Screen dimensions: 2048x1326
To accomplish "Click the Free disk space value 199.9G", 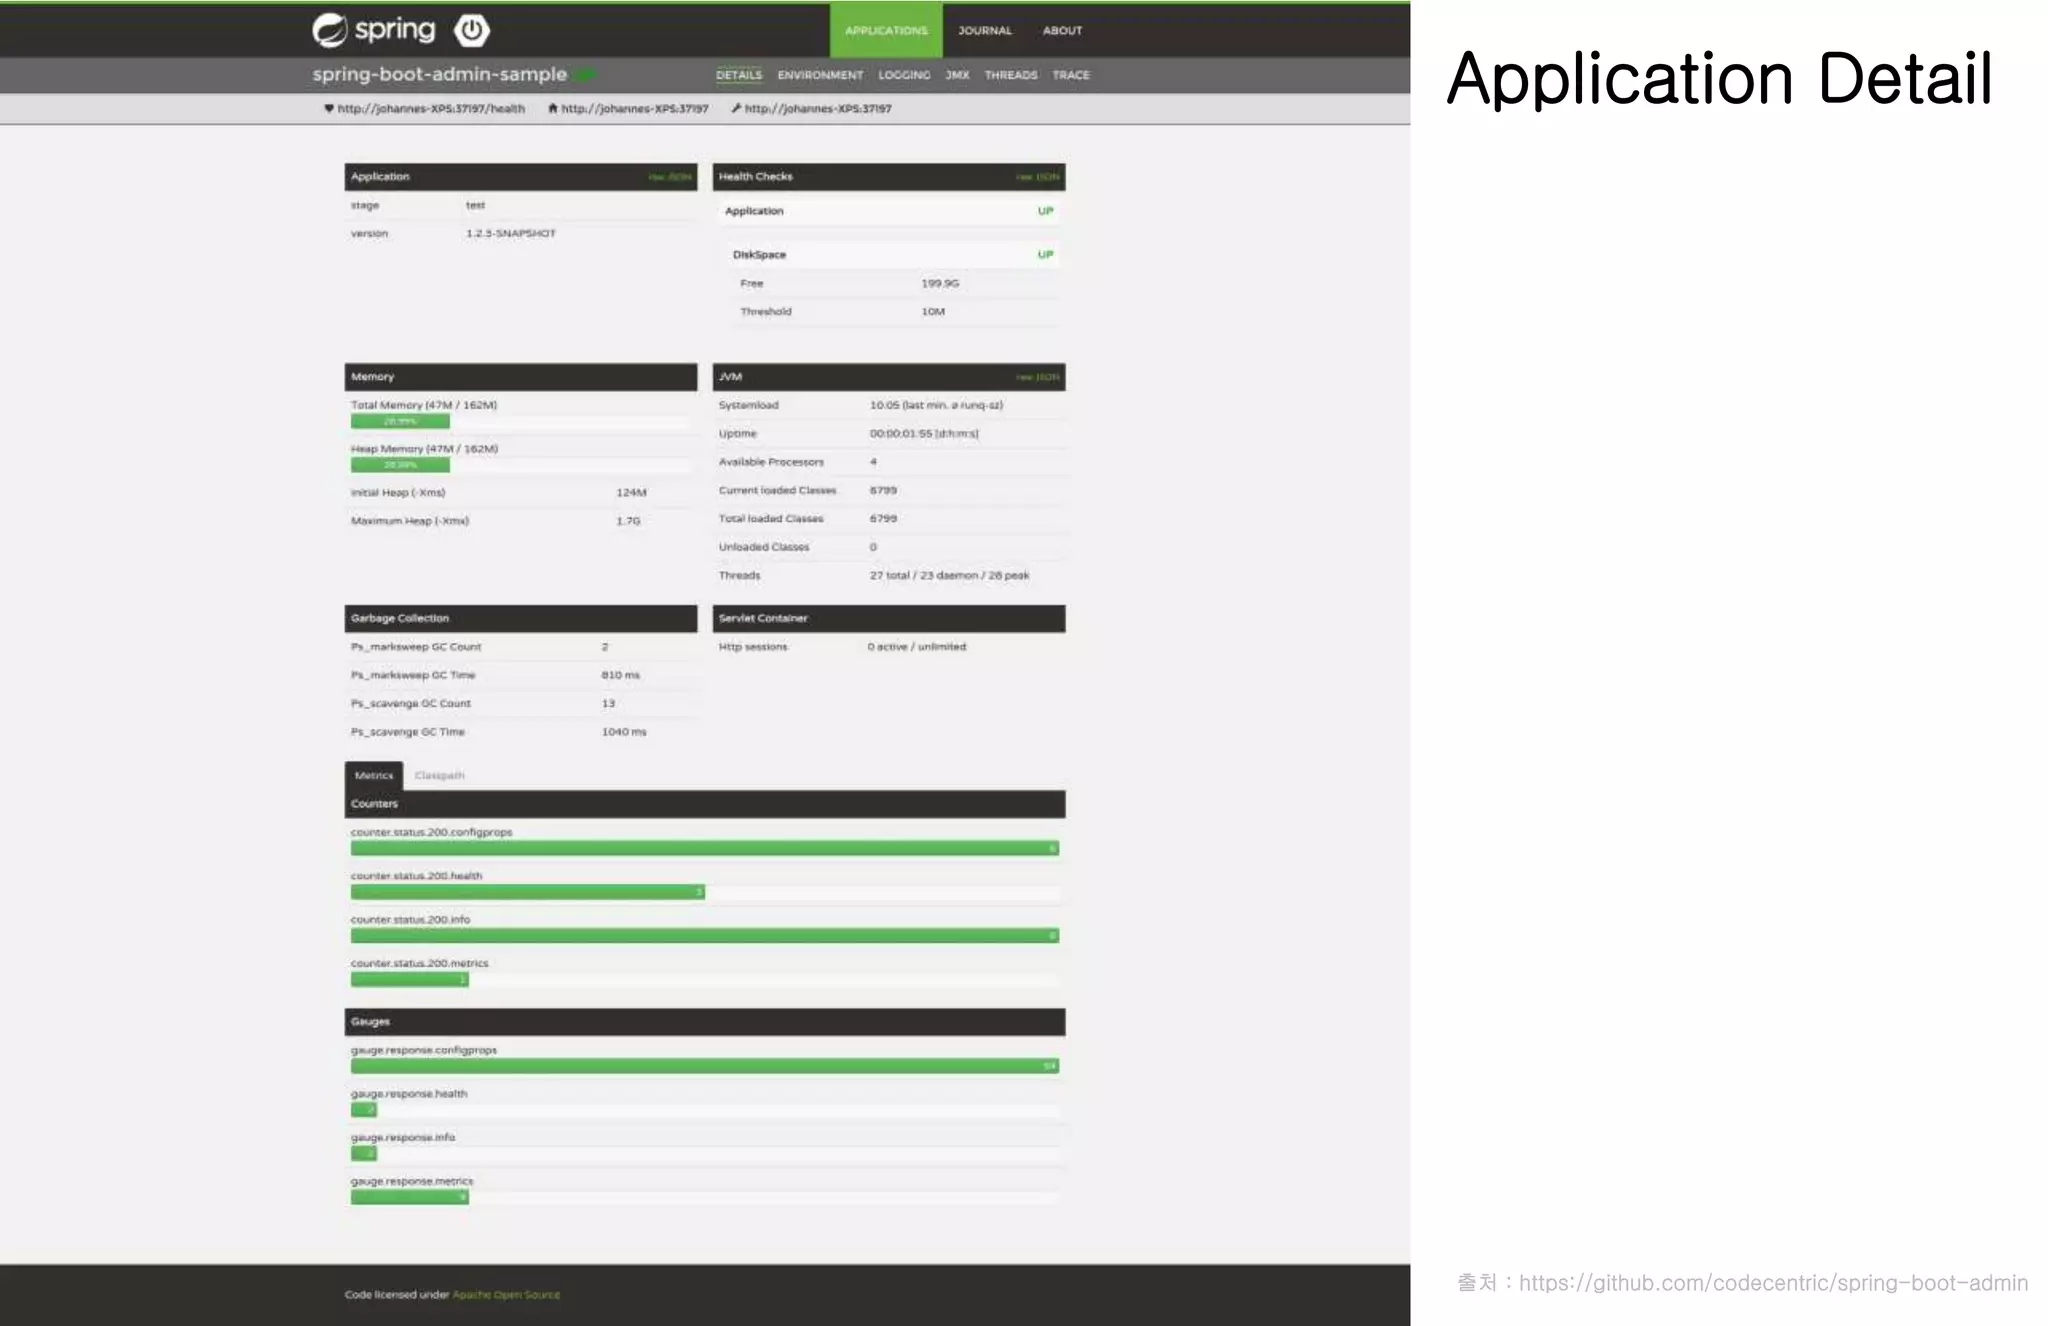I will [940, 283].
